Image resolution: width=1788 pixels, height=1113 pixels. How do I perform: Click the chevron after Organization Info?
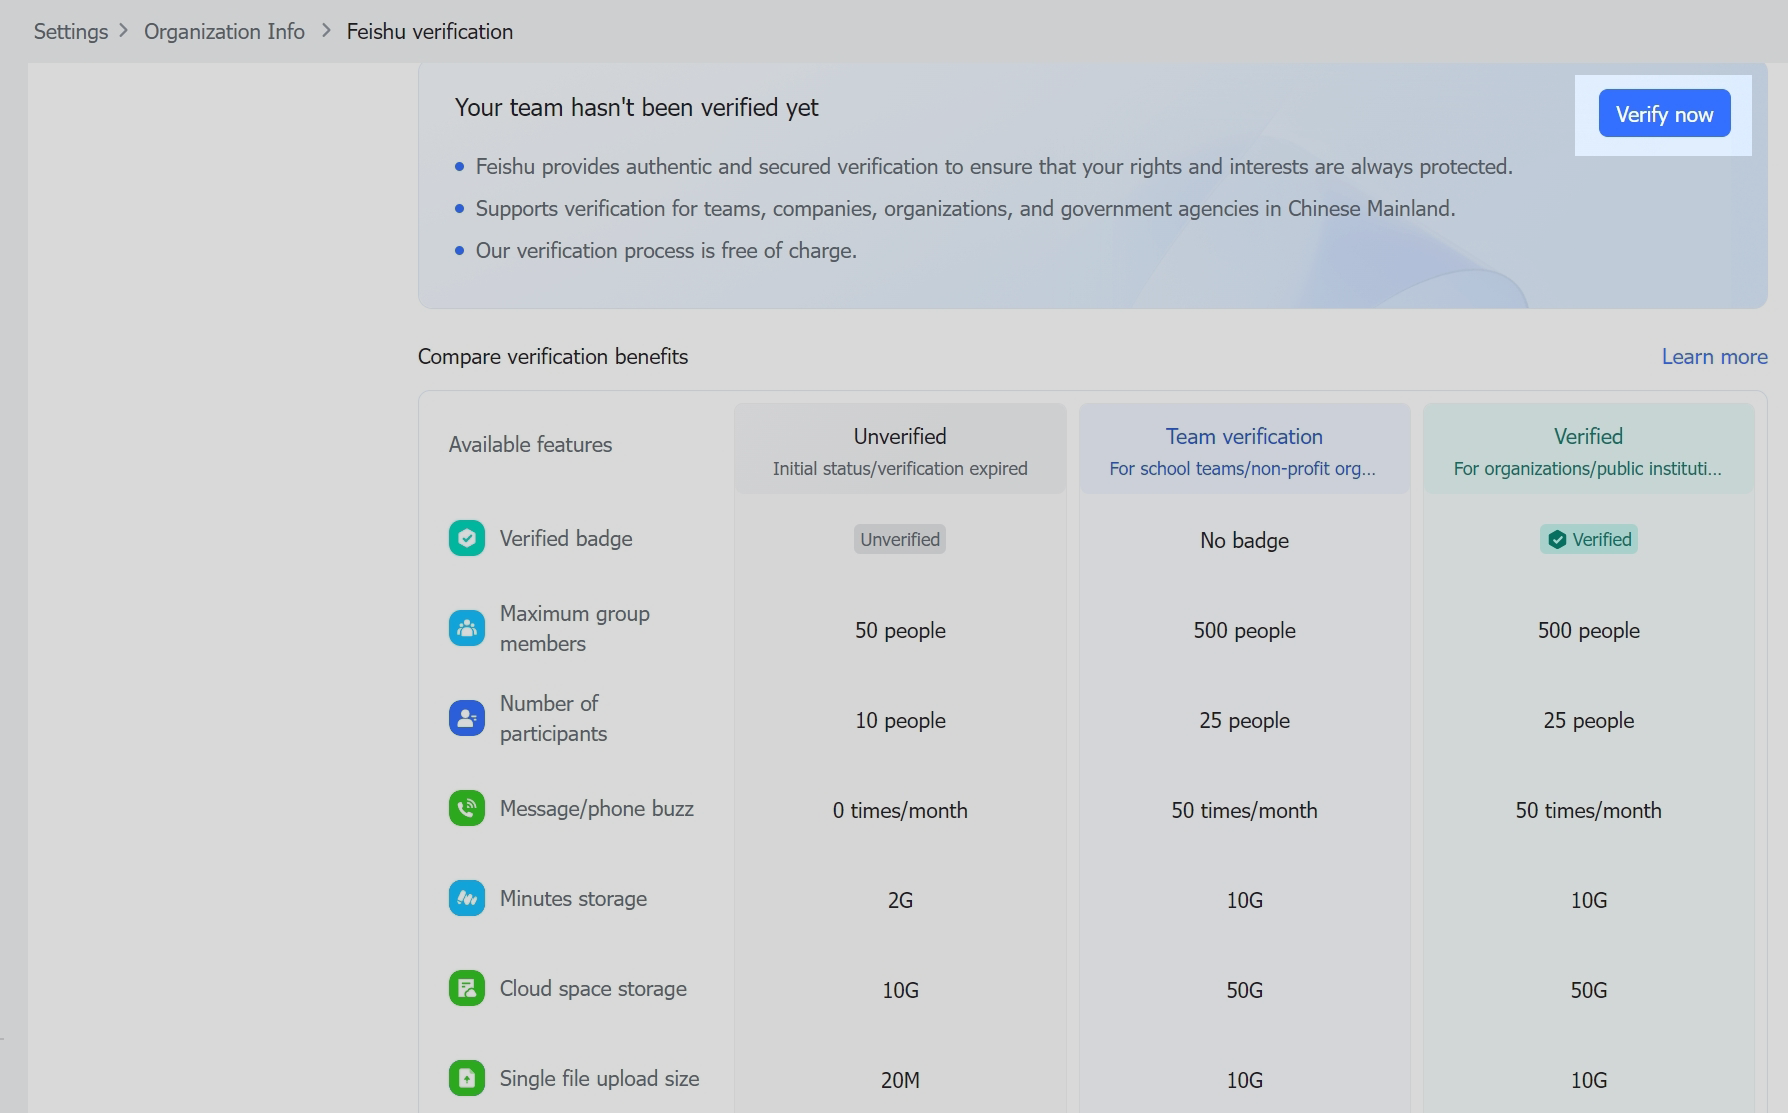click(326, 31)
